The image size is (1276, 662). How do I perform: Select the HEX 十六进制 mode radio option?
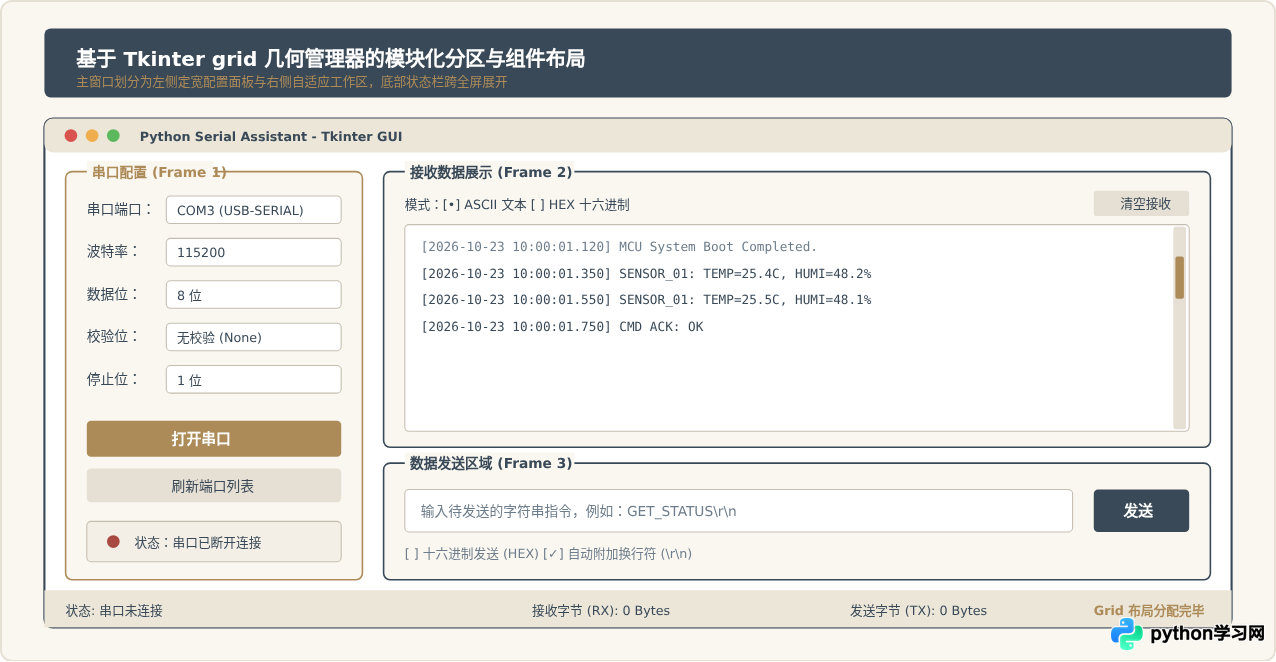(x=580, y=205)
